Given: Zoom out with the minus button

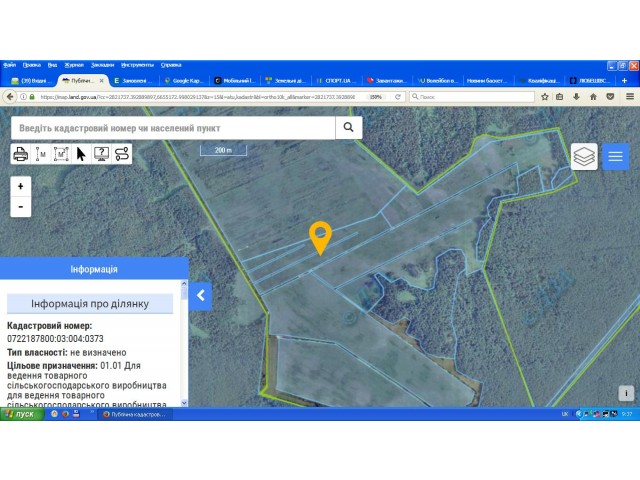Looking at the screenshot, I should point(20,207).
